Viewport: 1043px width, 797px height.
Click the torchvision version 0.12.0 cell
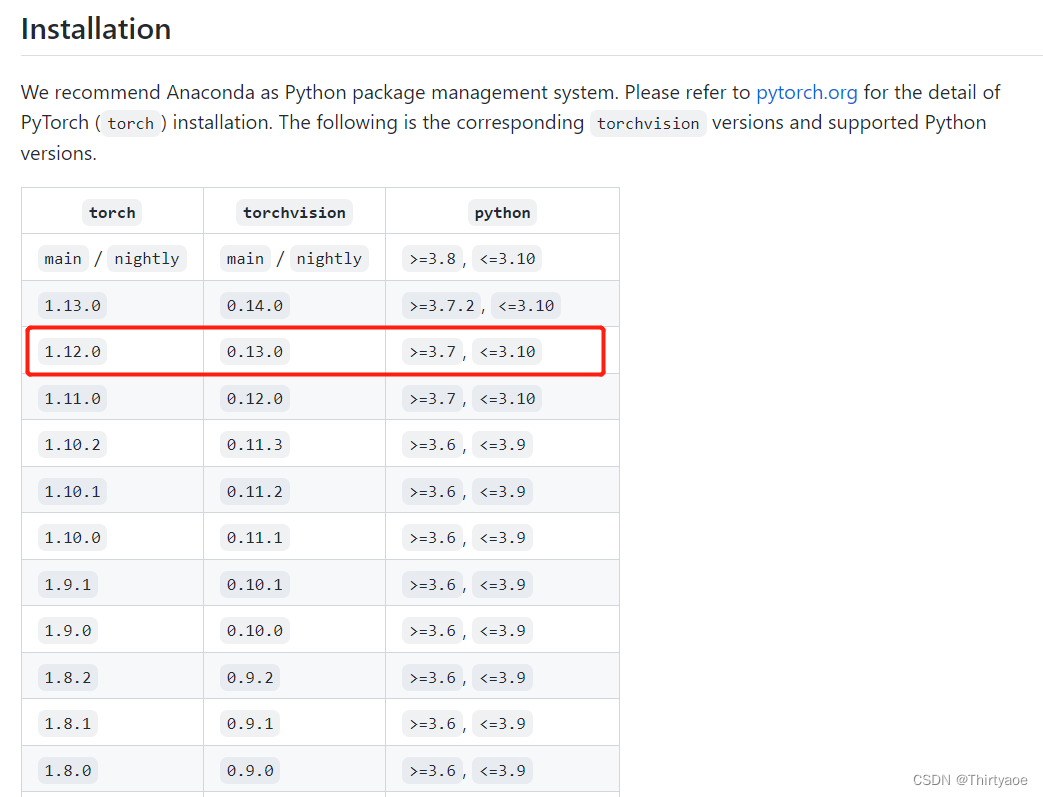tap(254, 399)
